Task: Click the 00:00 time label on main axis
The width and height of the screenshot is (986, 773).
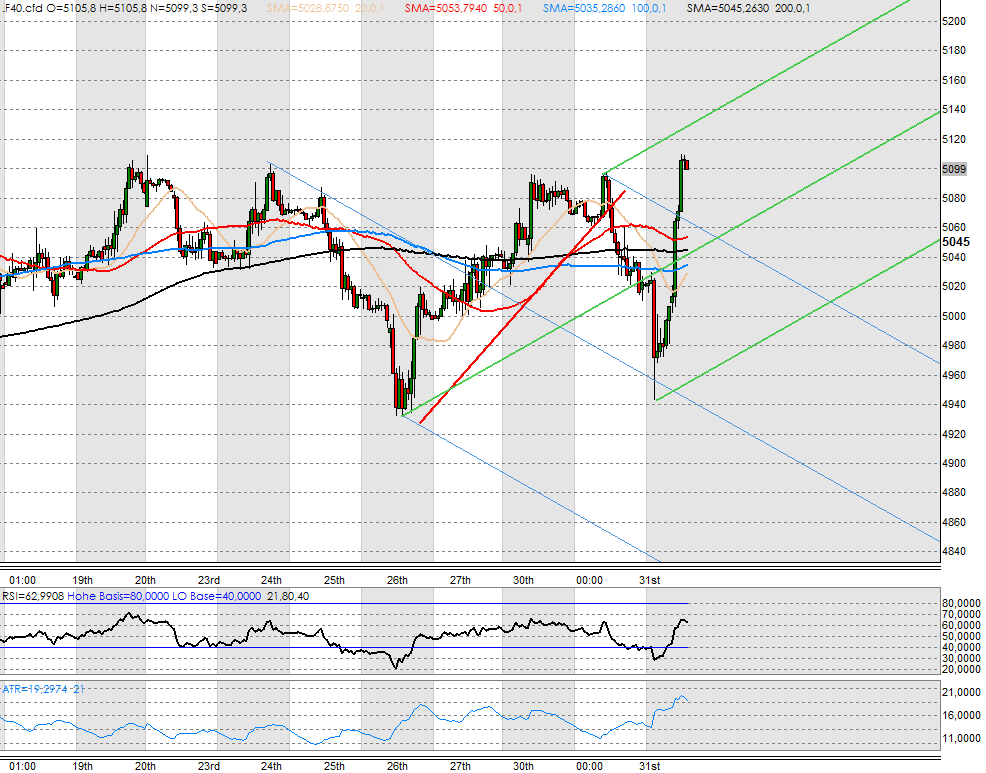Action: point(589,580)
